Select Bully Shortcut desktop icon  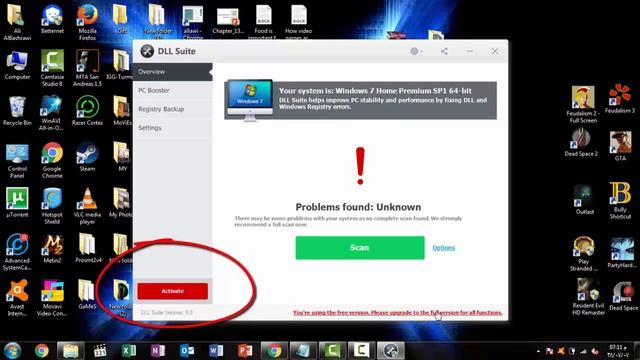(x=620, y=200)
